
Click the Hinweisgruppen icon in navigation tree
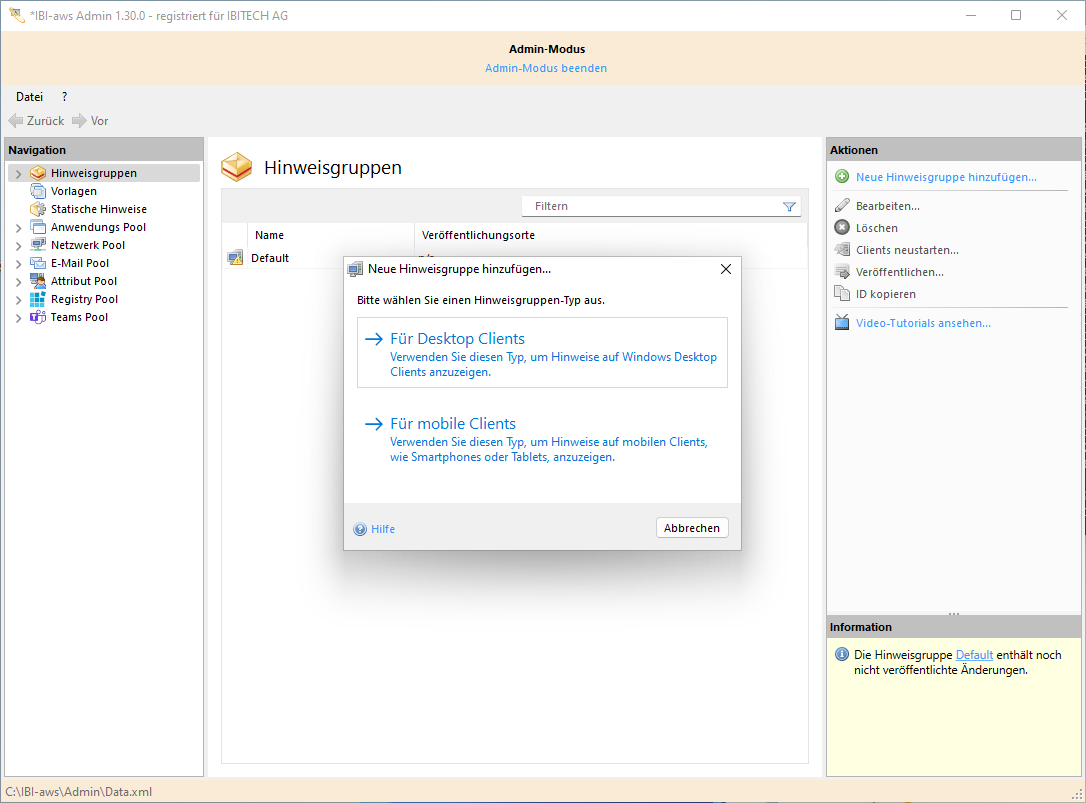(38, 173)
